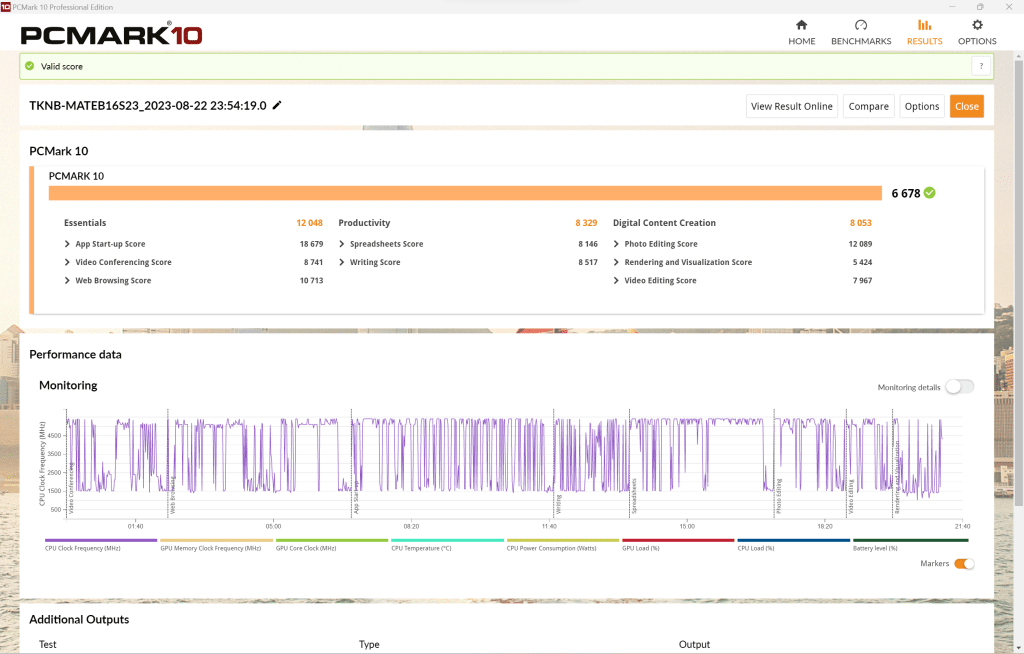Click the Photo Editing marker in chart
Viewport: 1024px width, 654px height.
click(x=778, y=497)
